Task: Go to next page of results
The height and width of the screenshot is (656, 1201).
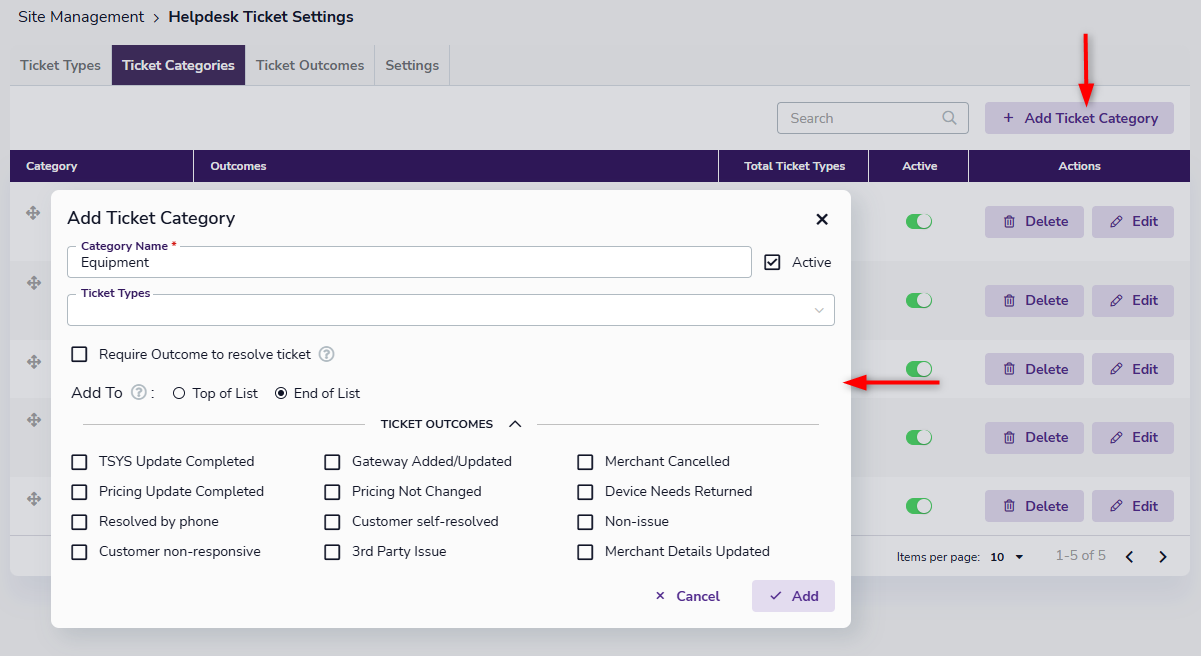Action: 1163,557
